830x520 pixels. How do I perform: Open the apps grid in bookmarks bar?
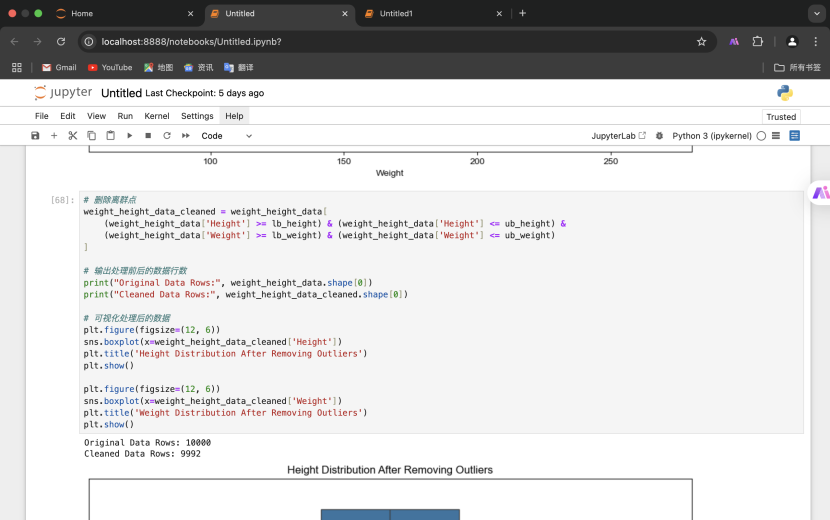[16, 67]
